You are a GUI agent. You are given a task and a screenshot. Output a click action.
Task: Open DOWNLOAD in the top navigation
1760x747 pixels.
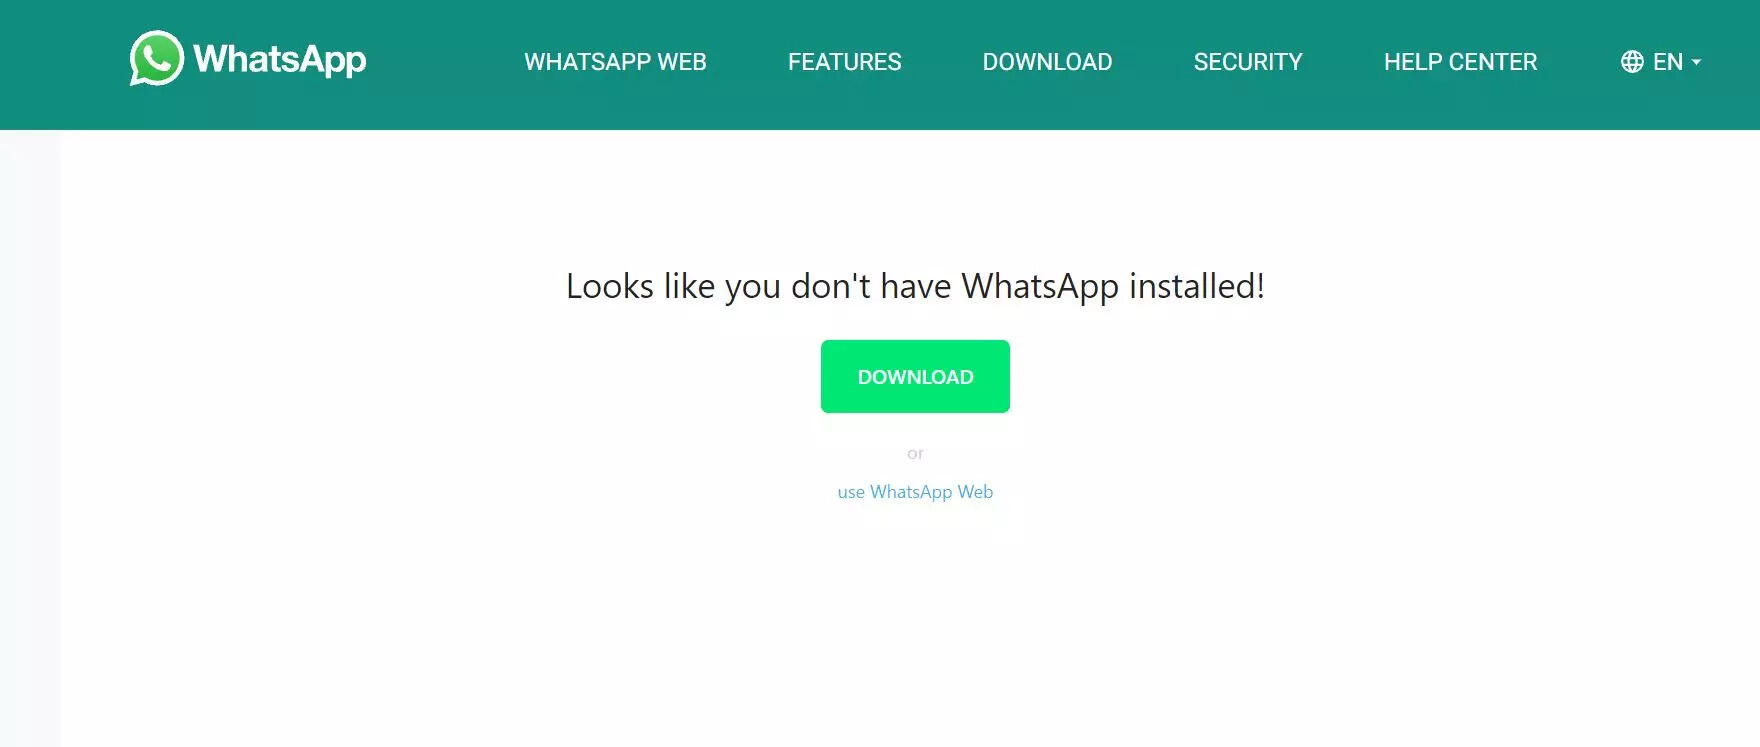(x=1047, y=62)
